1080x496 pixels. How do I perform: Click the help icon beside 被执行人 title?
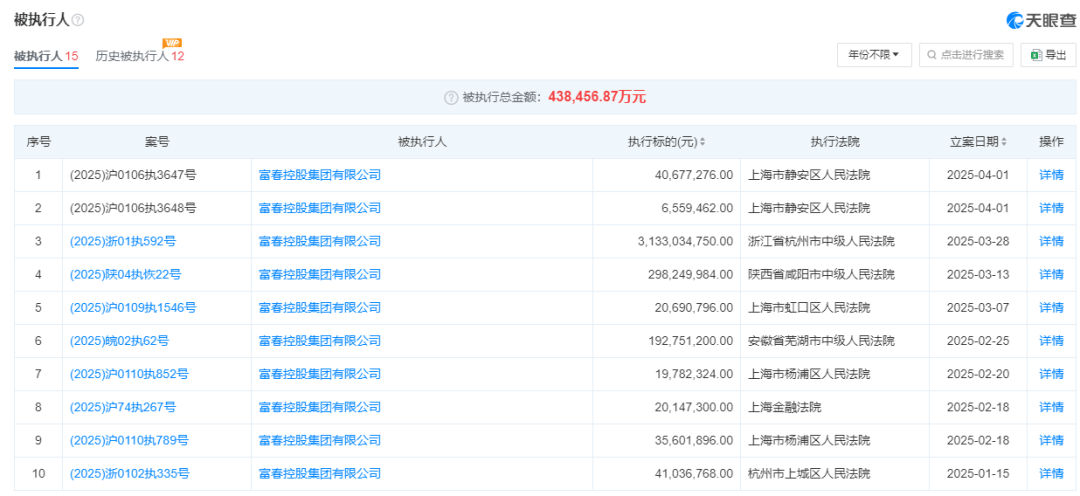coord(78,21)
